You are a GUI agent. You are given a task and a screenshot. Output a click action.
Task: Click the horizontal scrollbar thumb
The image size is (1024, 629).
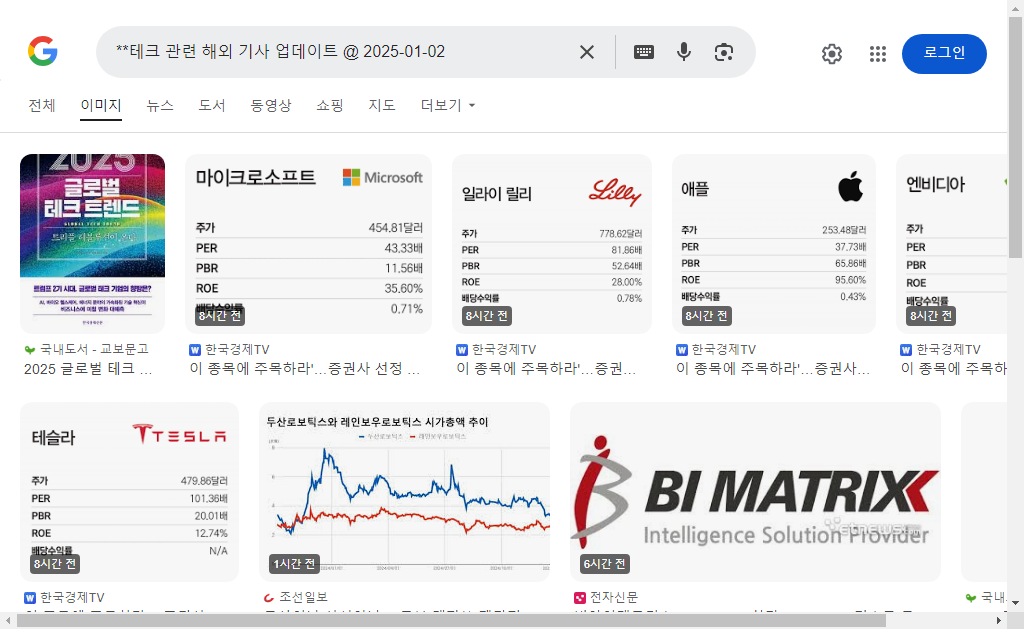coord(451,620)
